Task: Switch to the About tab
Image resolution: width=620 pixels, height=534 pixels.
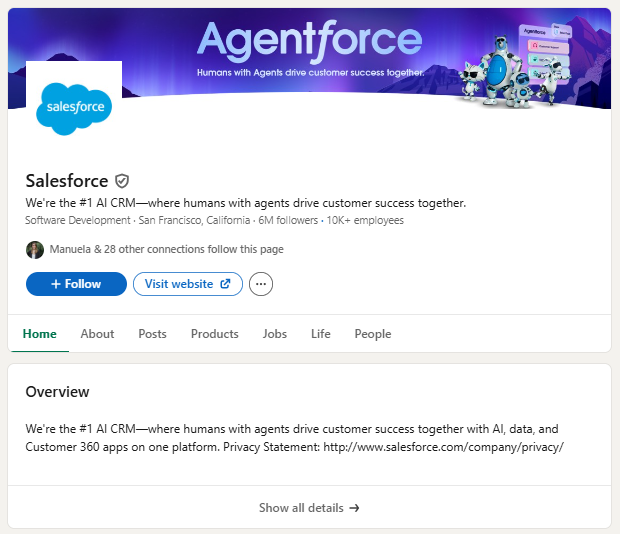Action: tap(97, 334)
